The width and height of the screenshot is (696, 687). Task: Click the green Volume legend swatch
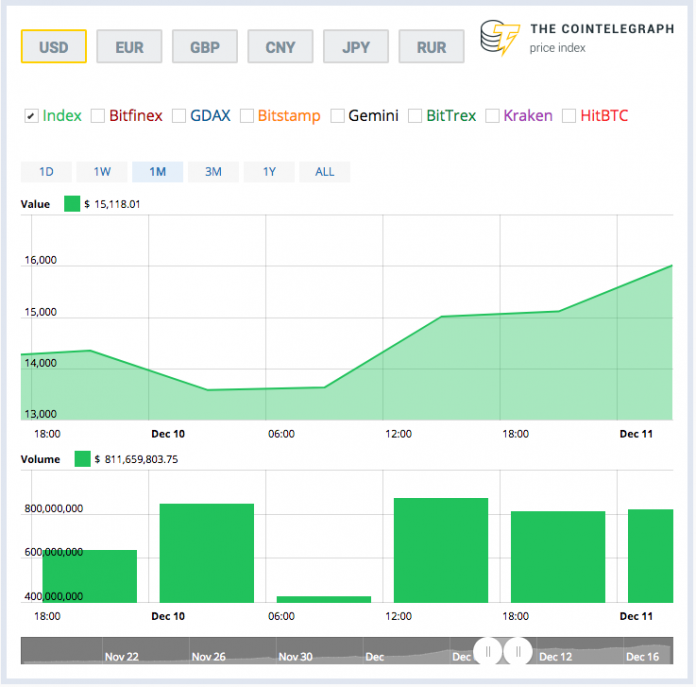coord(83,459)
